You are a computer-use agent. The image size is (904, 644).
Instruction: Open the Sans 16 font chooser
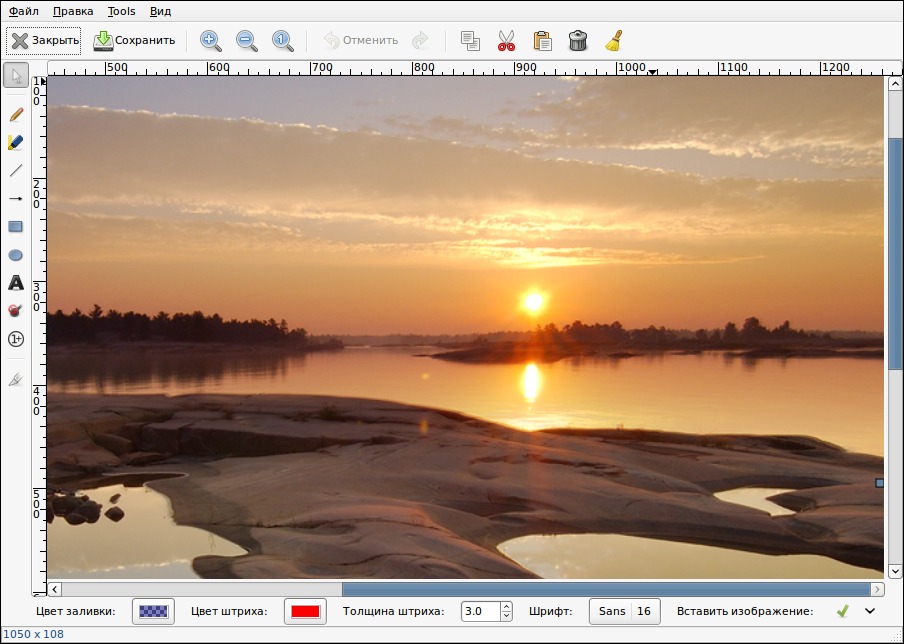pos(624,611)
